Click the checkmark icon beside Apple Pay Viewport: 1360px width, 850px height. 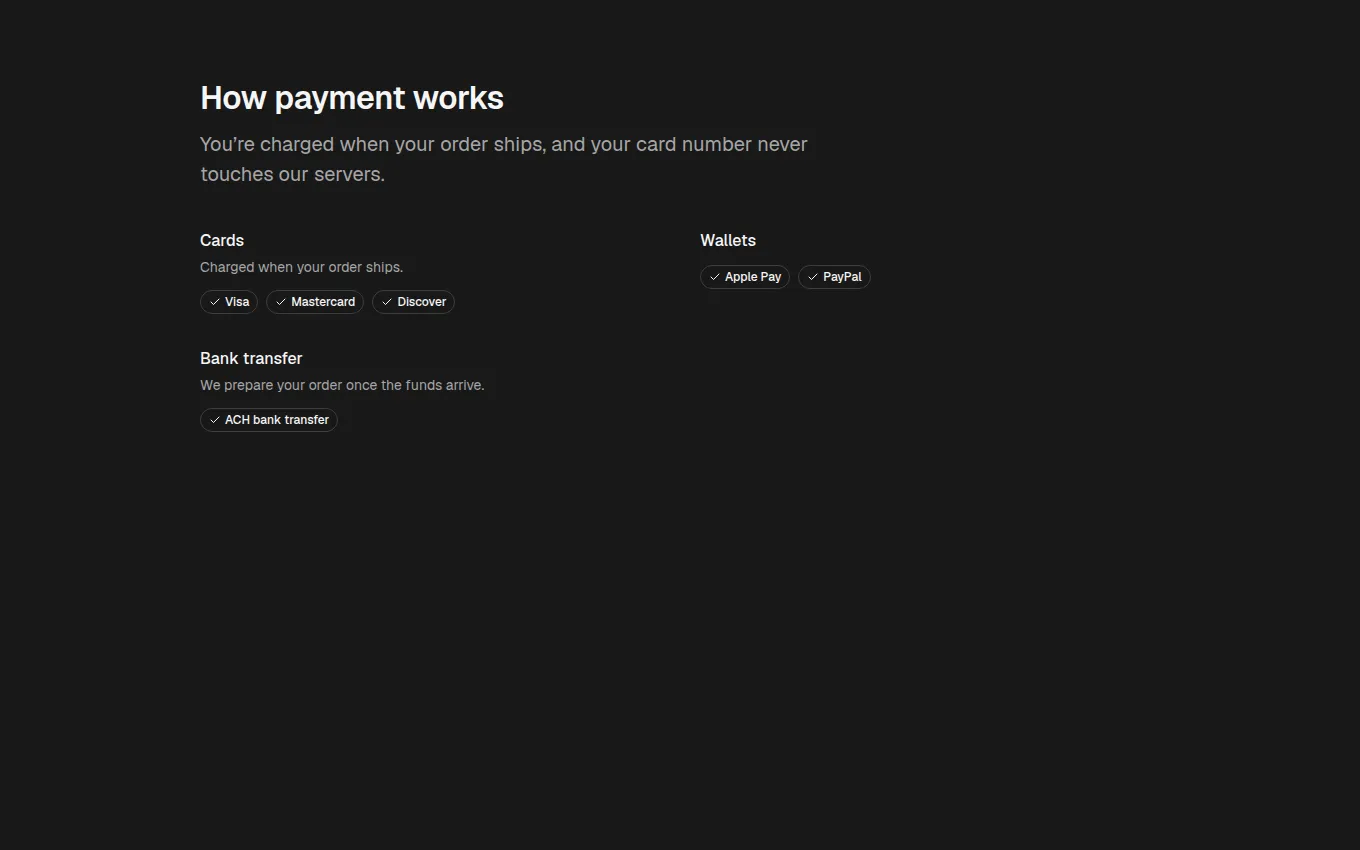(715, 277)
